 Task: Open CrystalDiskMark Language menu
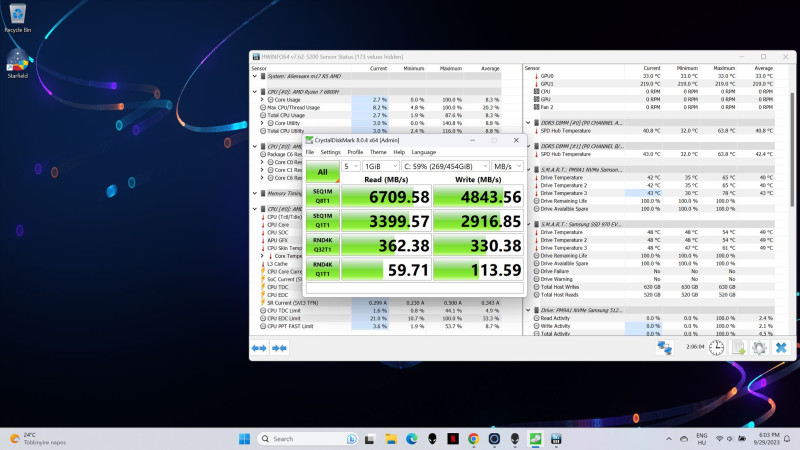[x=423, y=152]
